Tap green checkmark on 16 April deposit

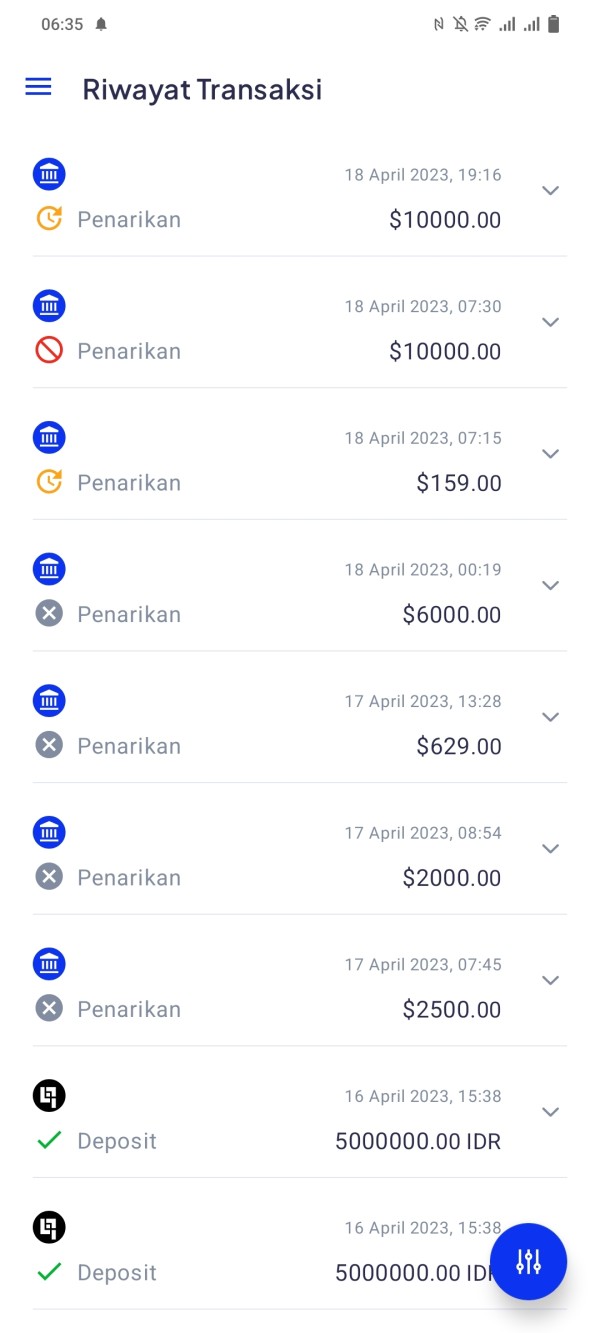(x=49, y=1140)
